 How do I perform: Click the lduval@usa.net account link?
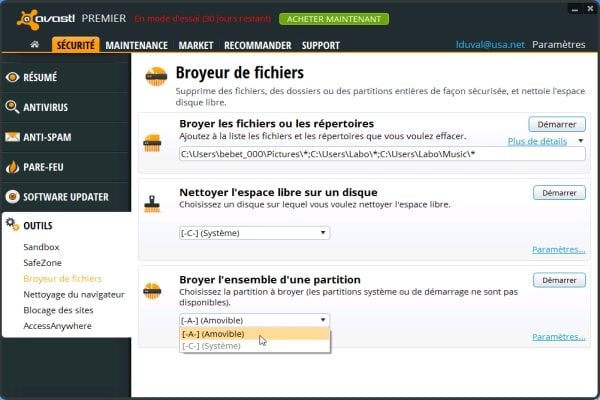point(490,44)
